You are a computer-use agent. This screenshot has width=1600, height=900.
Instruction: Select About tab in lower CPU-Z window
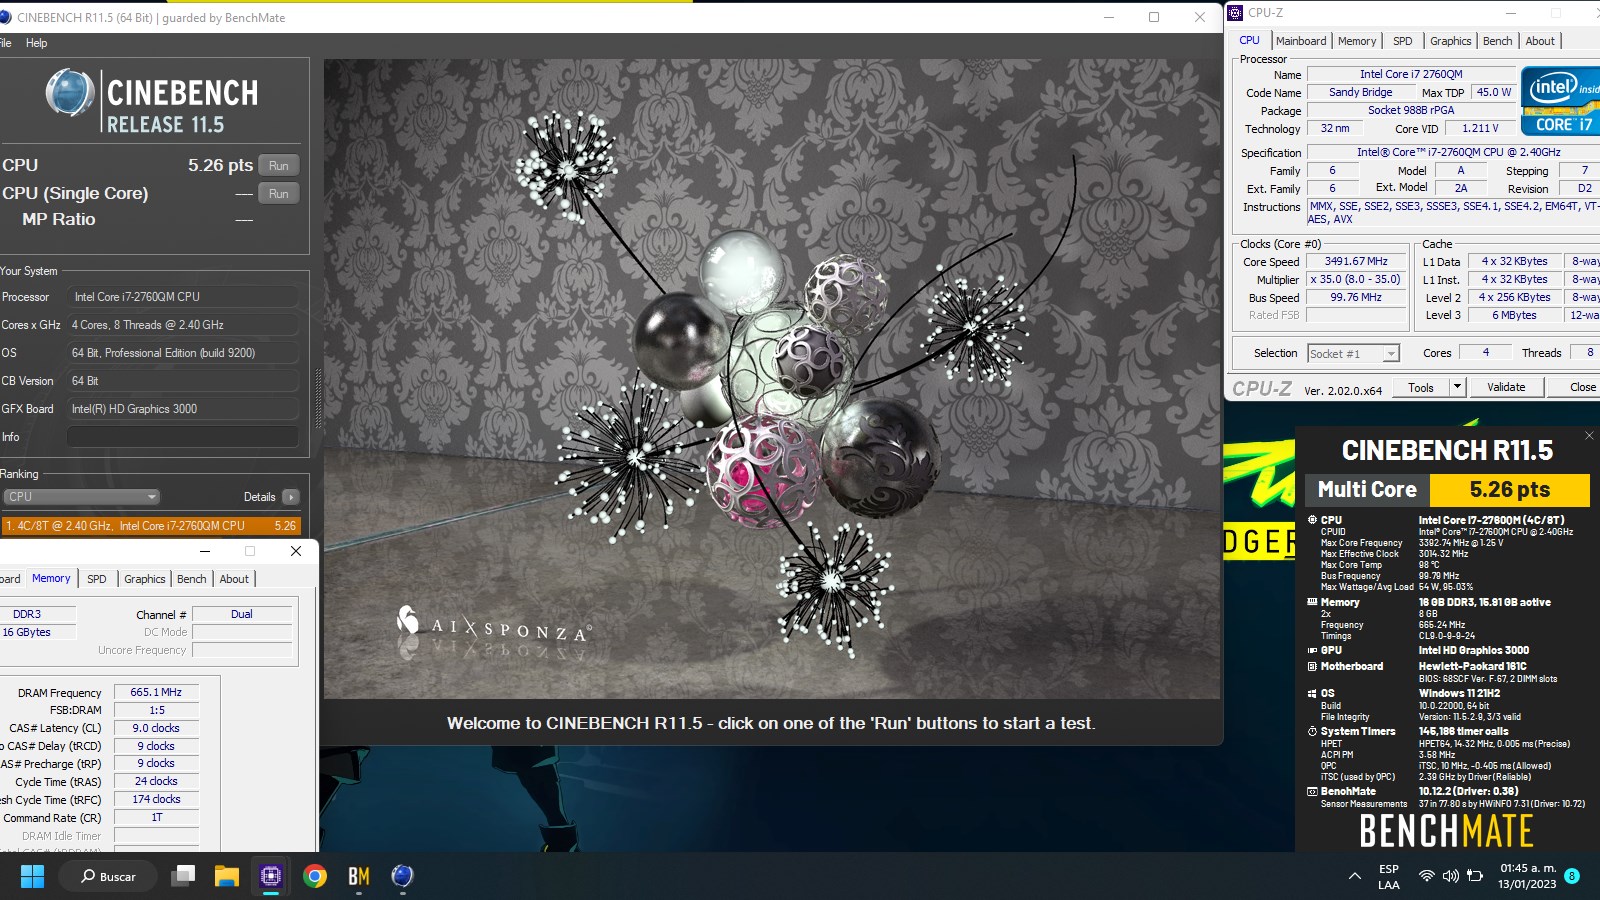[234, 579]
